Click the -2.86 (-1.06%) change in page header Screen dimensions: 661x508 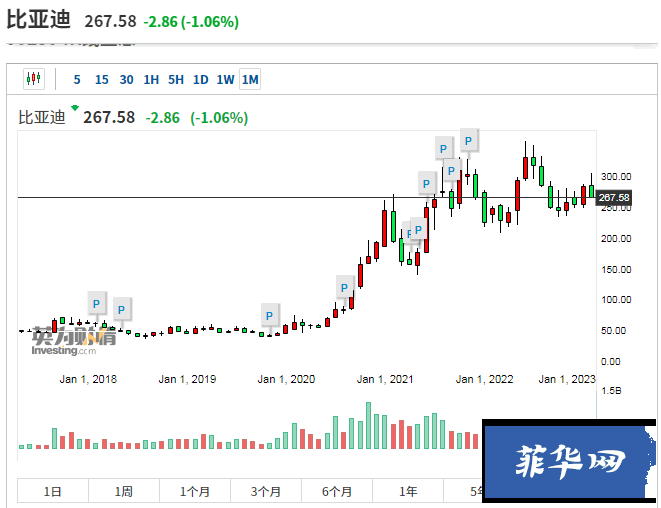pyautogui.click(x=191, y=22)
